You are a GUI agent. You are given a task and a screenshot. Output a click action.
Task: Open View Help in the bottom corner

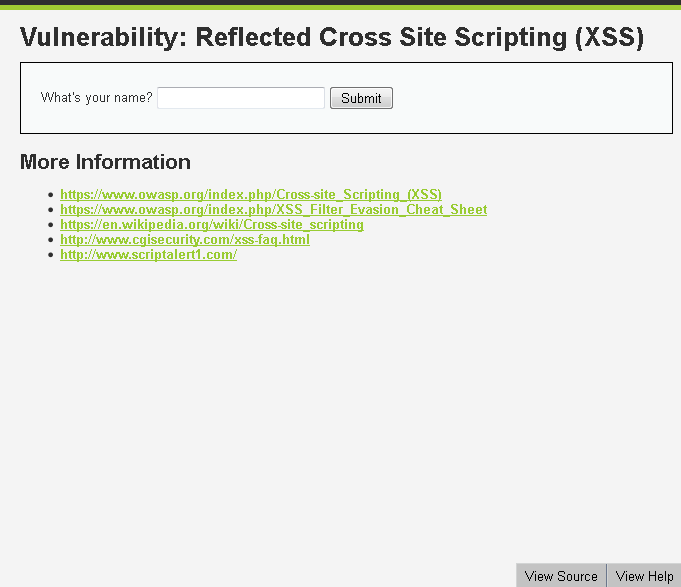(x=644, y=576)
